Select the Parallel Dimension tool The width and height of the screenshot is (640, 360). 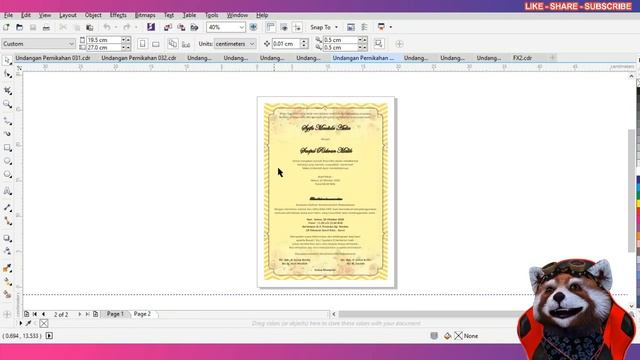pos(7,208)
